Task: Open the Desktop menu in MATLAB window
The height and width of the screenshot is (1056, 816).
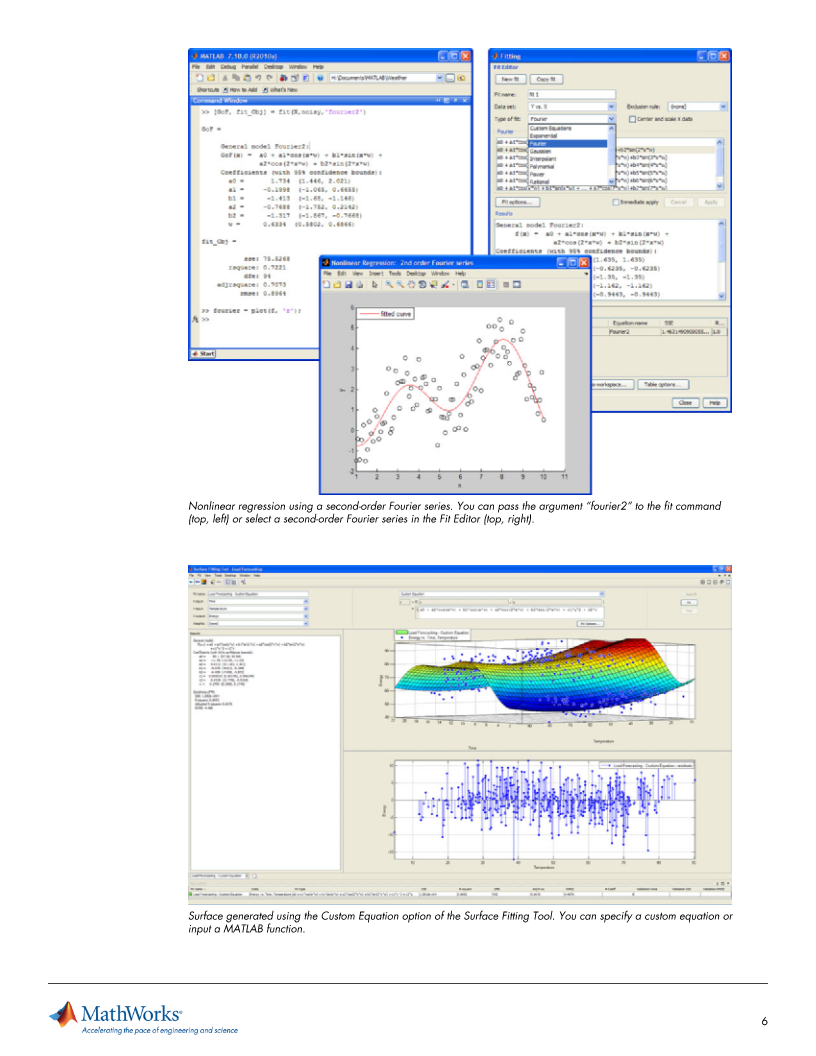Action: (273, 67)
